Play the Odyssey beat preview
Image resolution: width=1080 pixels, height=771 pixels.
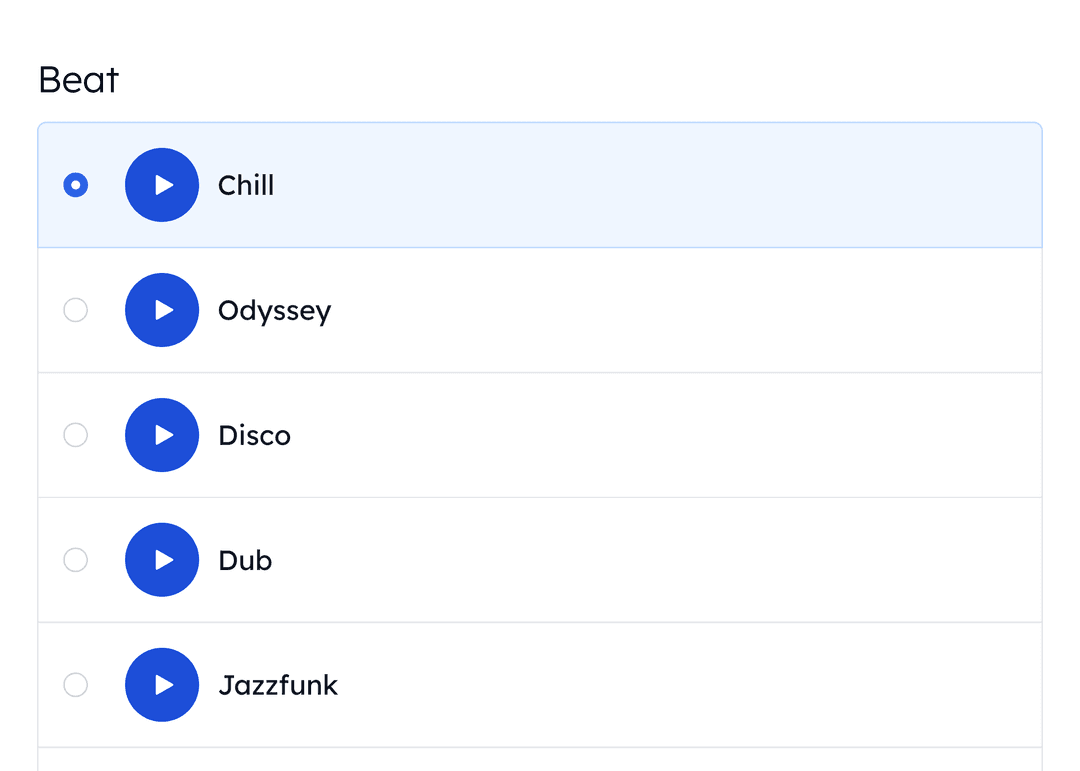(x=162, y=310)
